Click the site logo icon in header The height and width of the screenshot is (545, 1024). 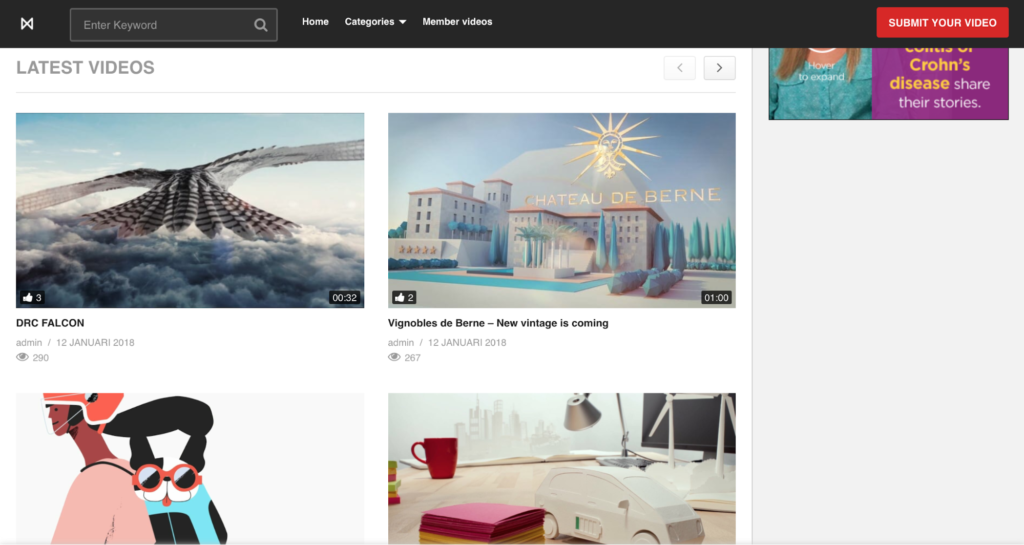click(27, 24)
